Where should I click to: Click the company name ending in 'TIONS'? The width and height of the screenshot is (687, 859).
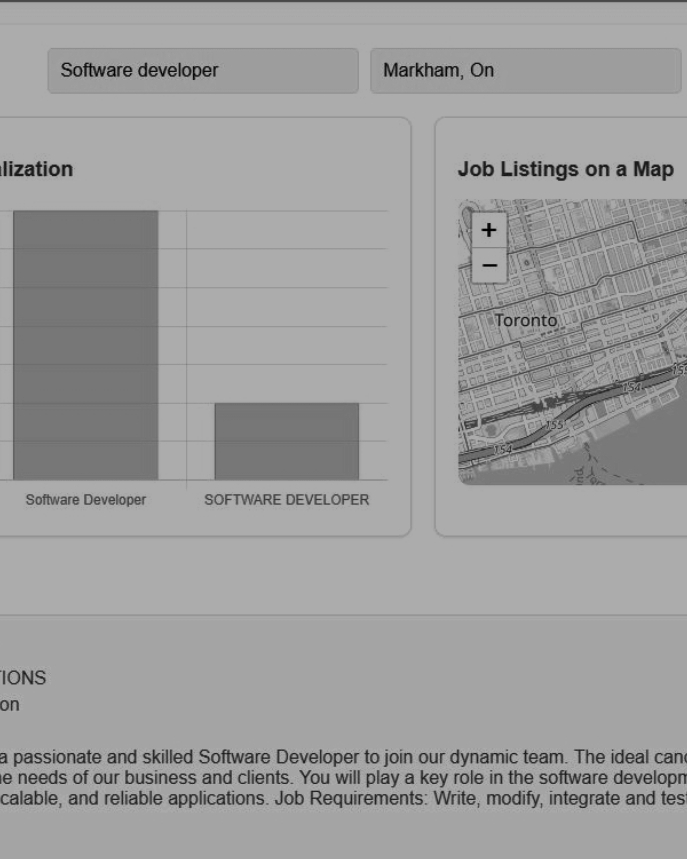coord(22,678)
